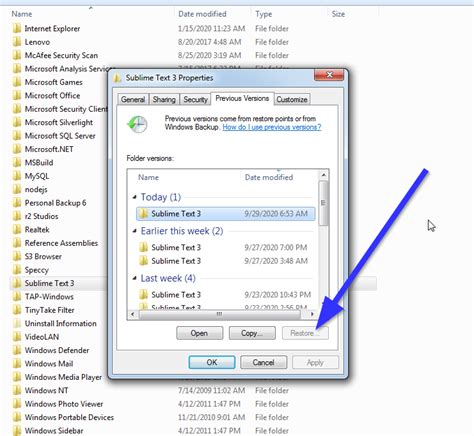Select the Windows NT folder
The width and height of the screenshot is (474, 436).
click(x=46, y=390)
